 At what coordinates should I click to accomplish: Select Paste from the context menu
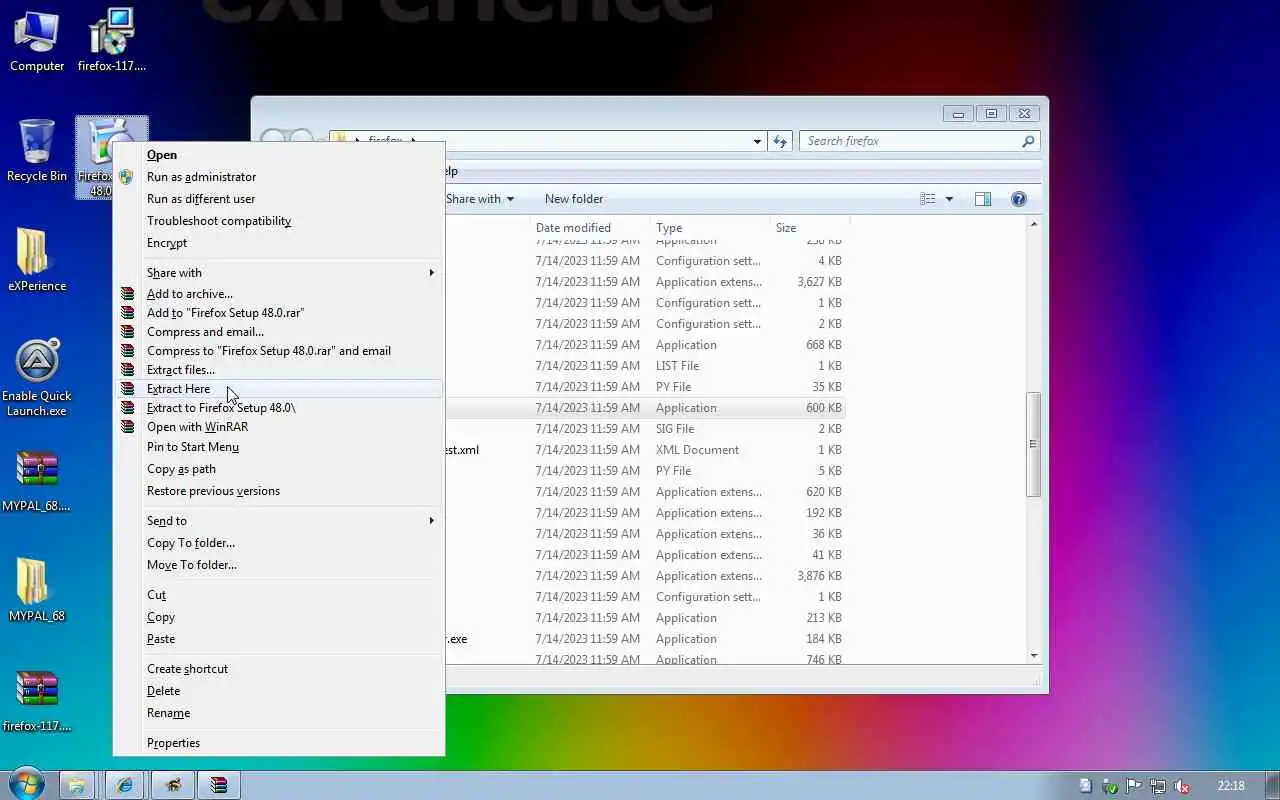(279, 639)
